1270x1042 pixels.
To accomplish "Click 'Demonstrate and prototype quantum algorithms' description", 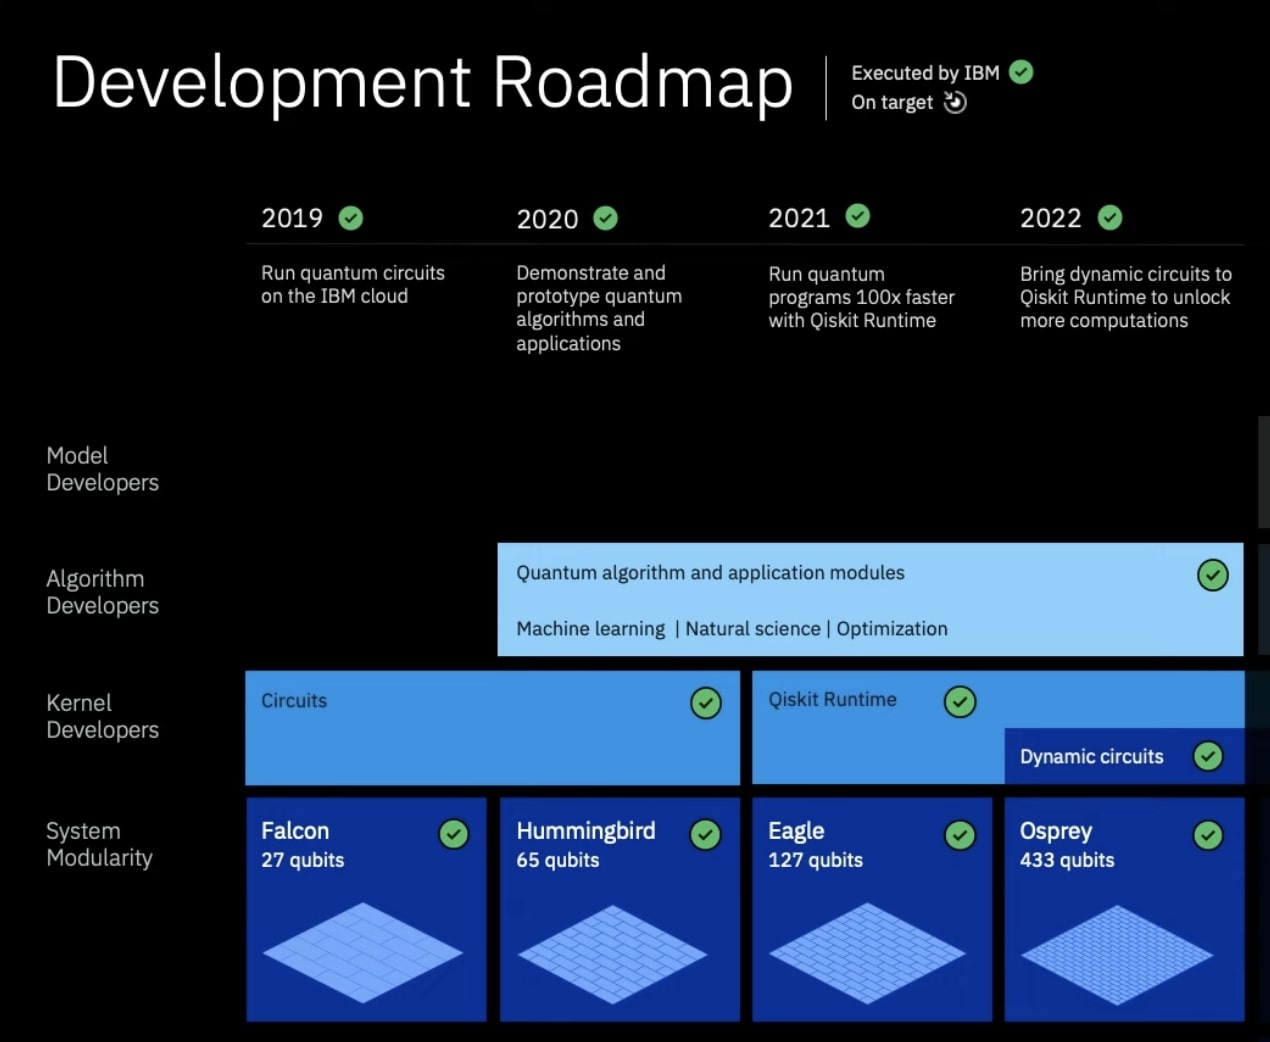I will coord(599,308).
